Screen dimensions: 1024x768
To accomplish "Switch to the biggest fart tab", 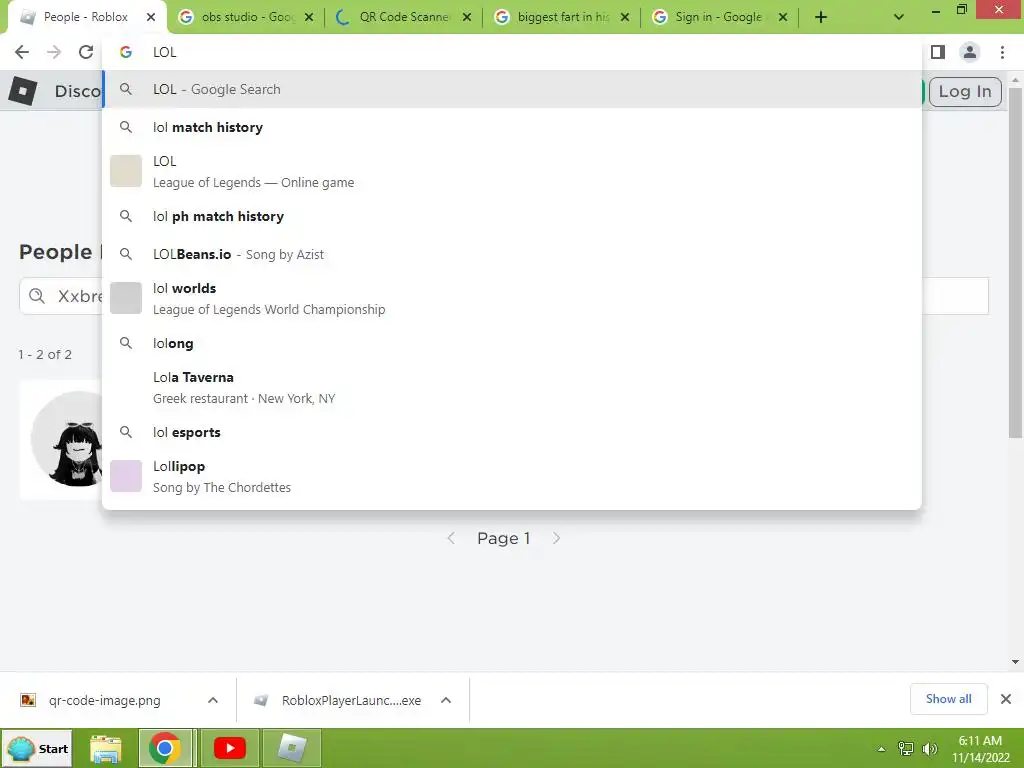I will pos(552,17).
